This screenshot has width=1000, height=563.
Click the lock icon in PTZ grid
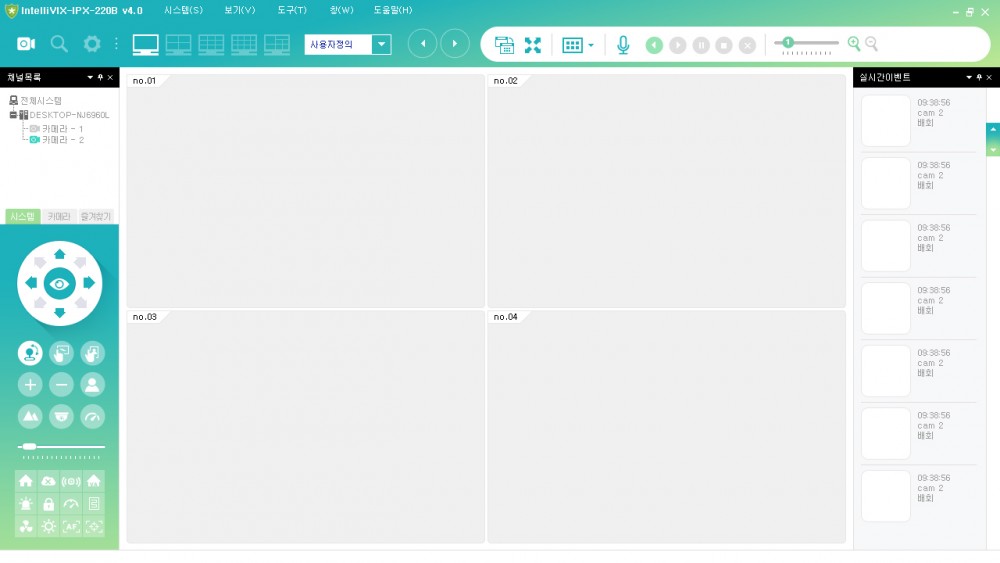(x=48, y=504)
